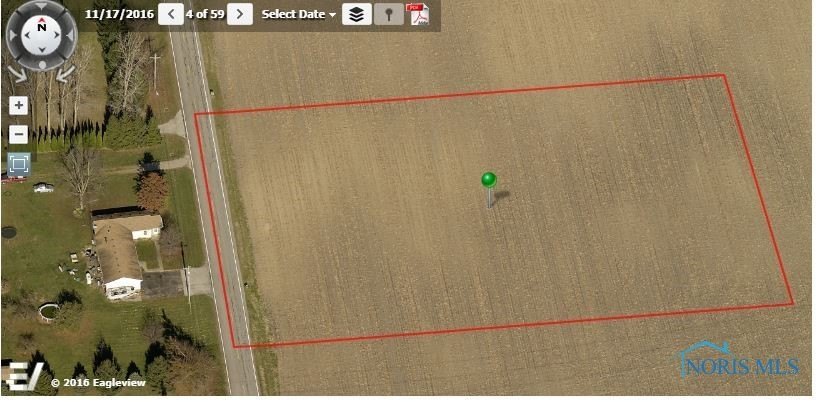Pan right with the compass inner right arrow
816x402 pixels.
click(57, 36)
